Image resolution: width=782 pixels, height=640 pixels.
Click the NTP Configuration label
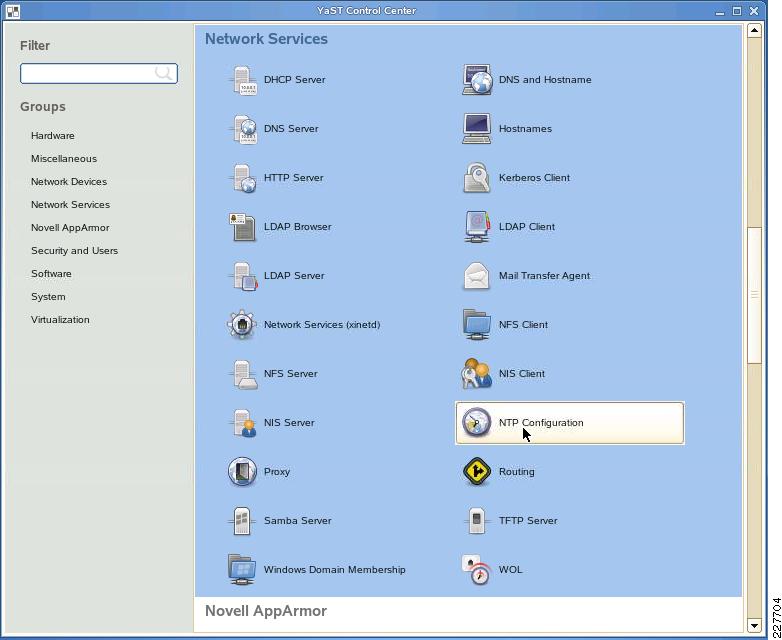pyautogui.click(x=541, y=423)
